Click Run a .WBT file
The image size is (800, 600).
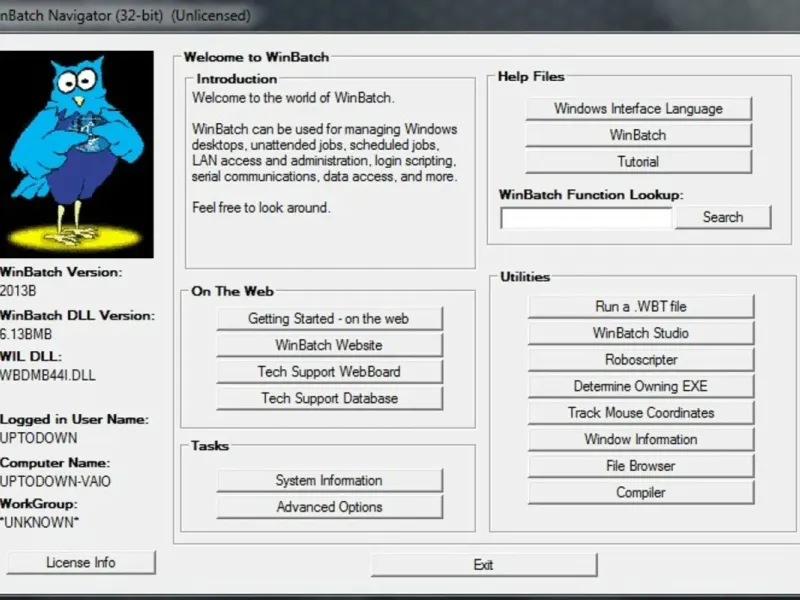641,307
